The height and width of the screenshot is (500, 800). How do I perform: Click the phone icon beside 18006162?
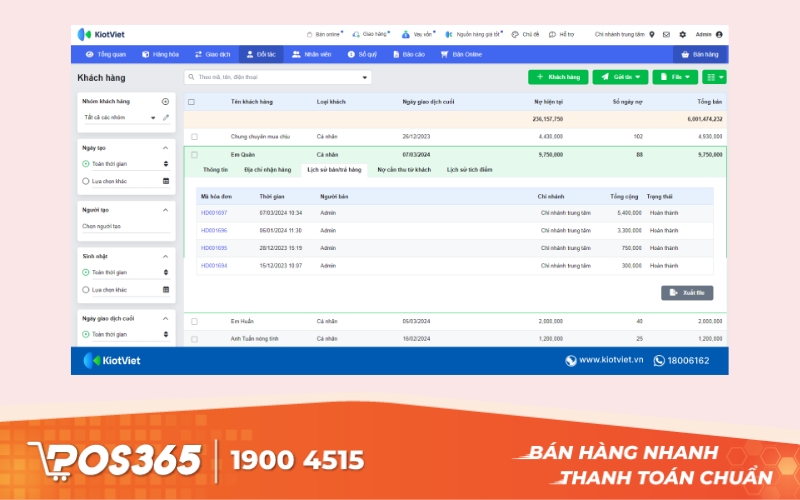[659, 361]
